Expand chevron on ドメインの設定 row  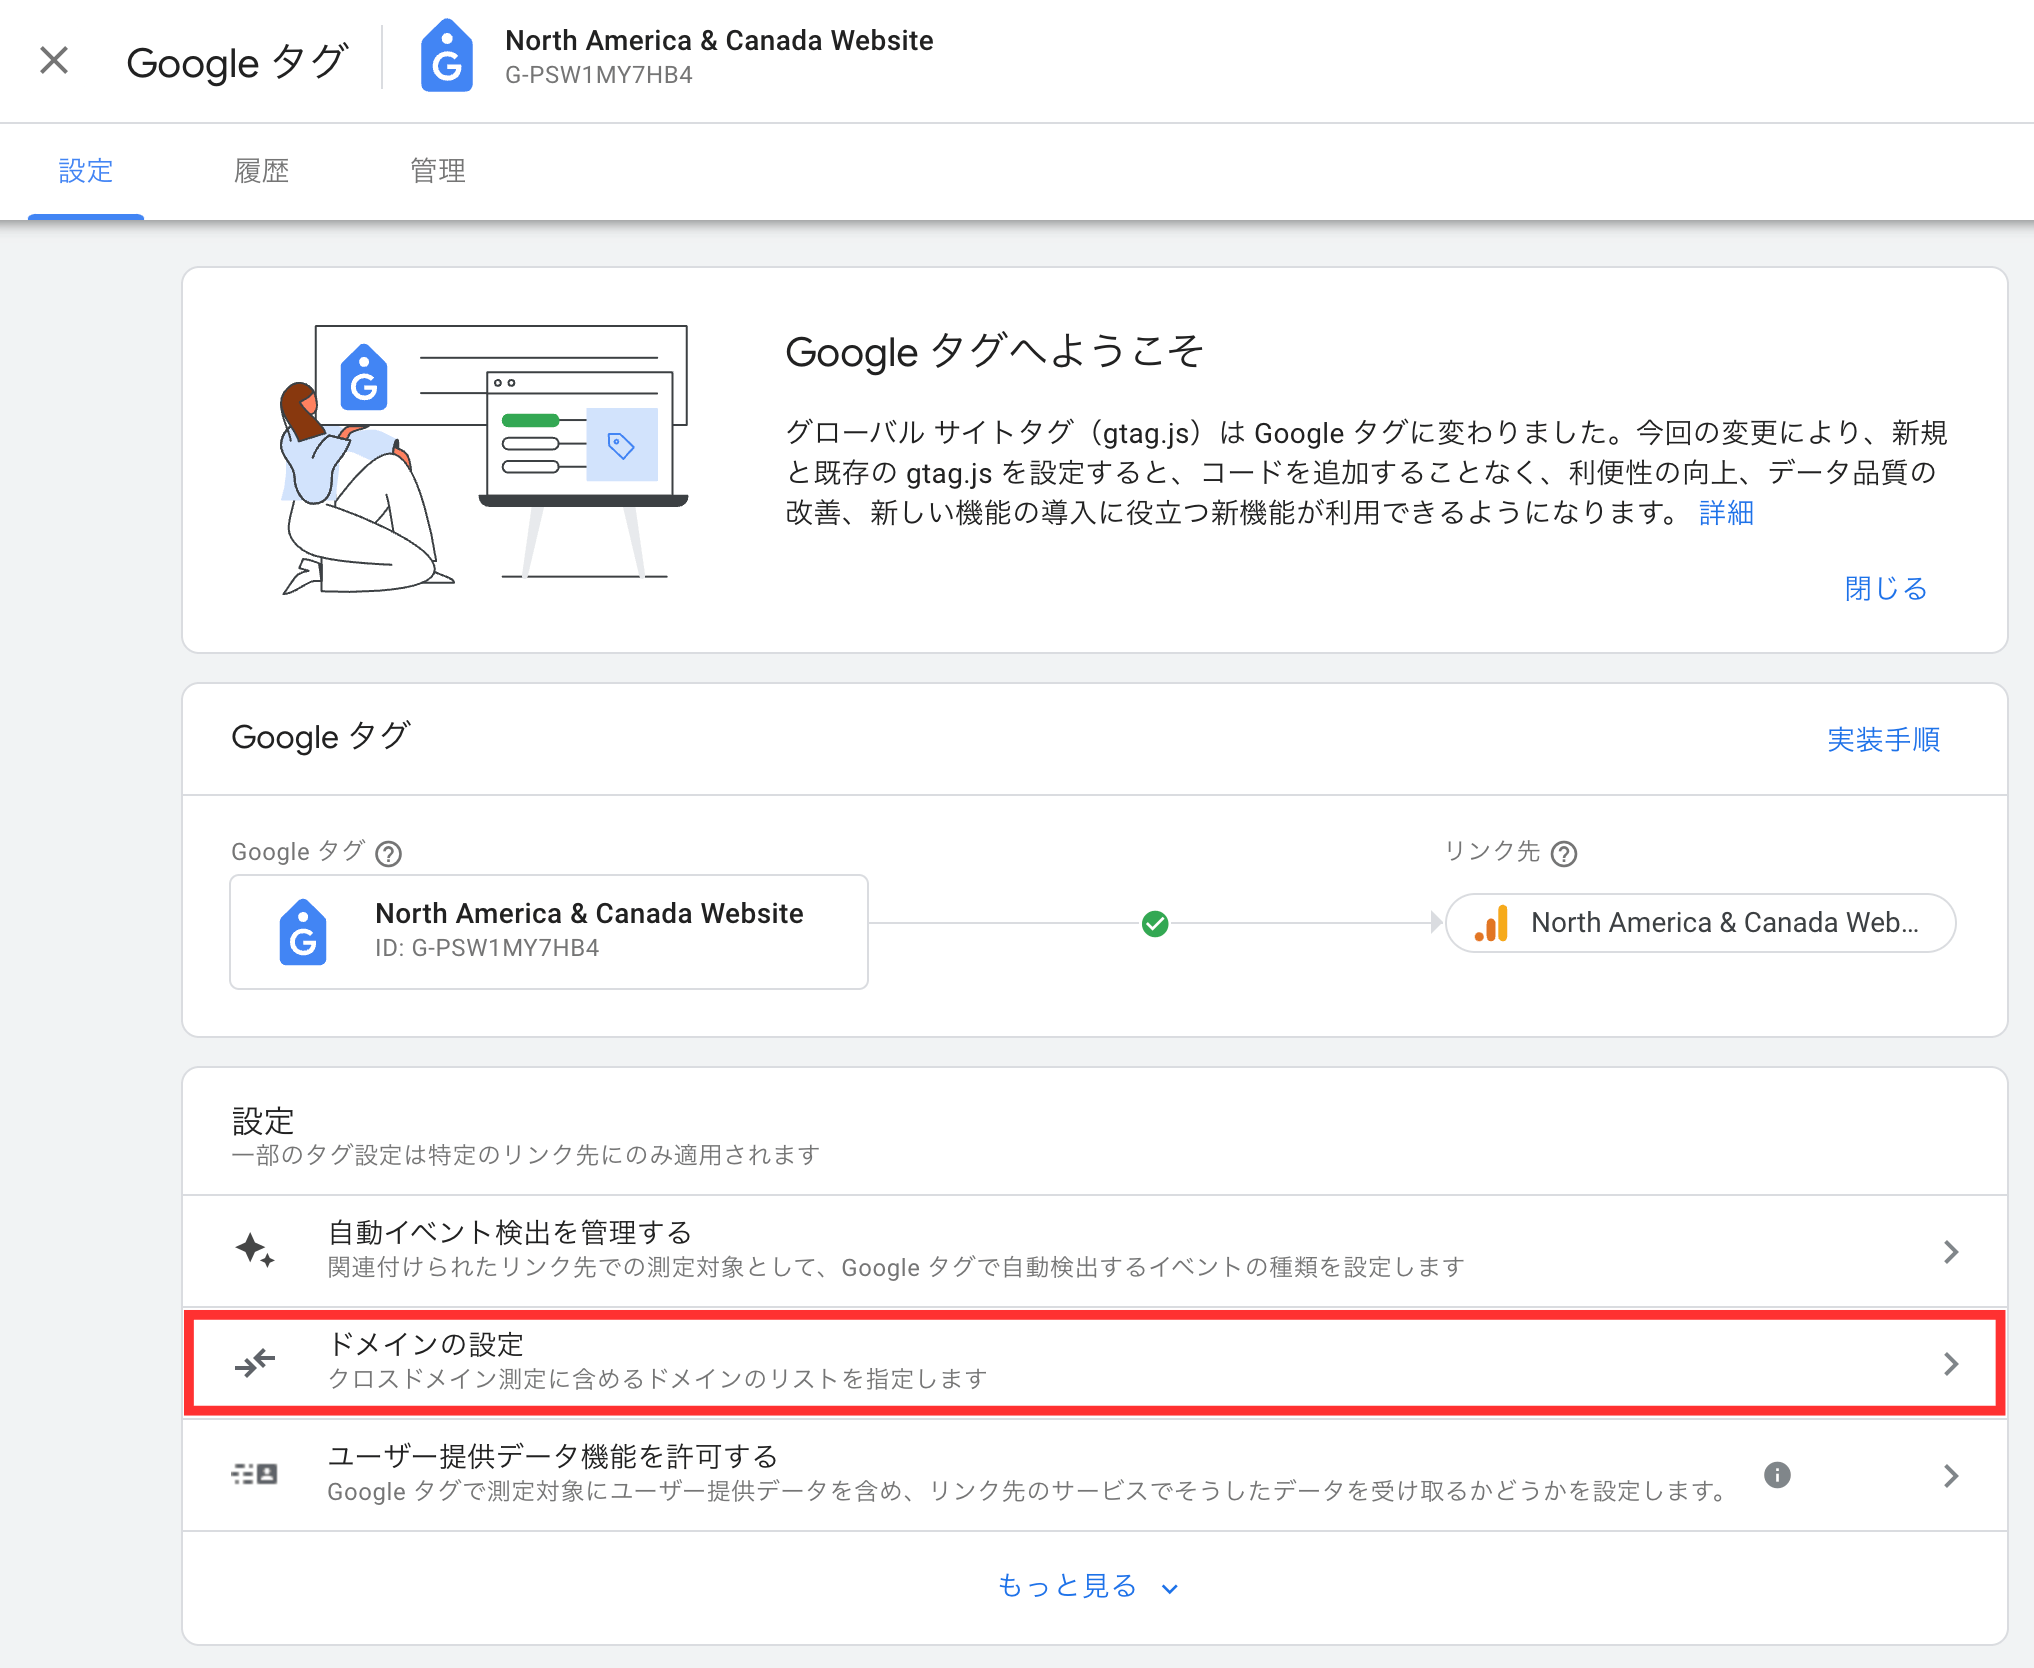[x=1950, y=1363]
